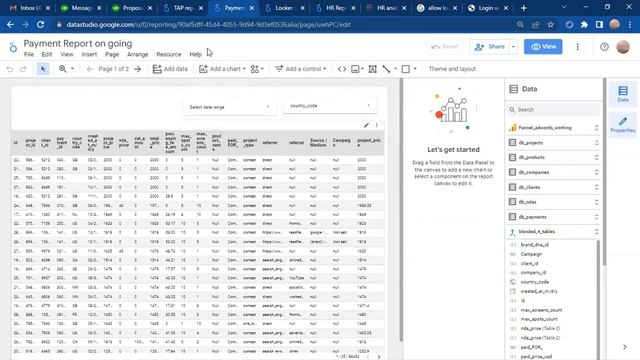Open the table's three-dot options menu
Image resolution: width=640 pixels, height=360 pixels.
(377, 125)
